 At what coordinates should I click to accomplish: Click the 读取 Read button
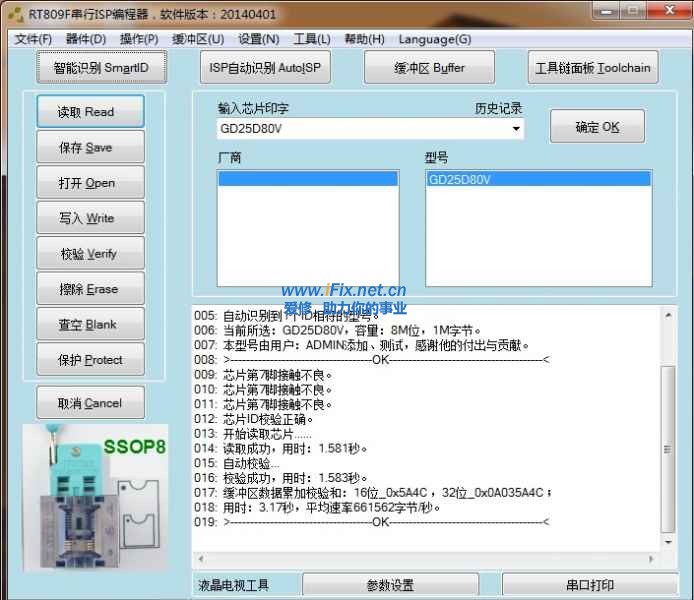pyautogui.click(x=90, y=112)
